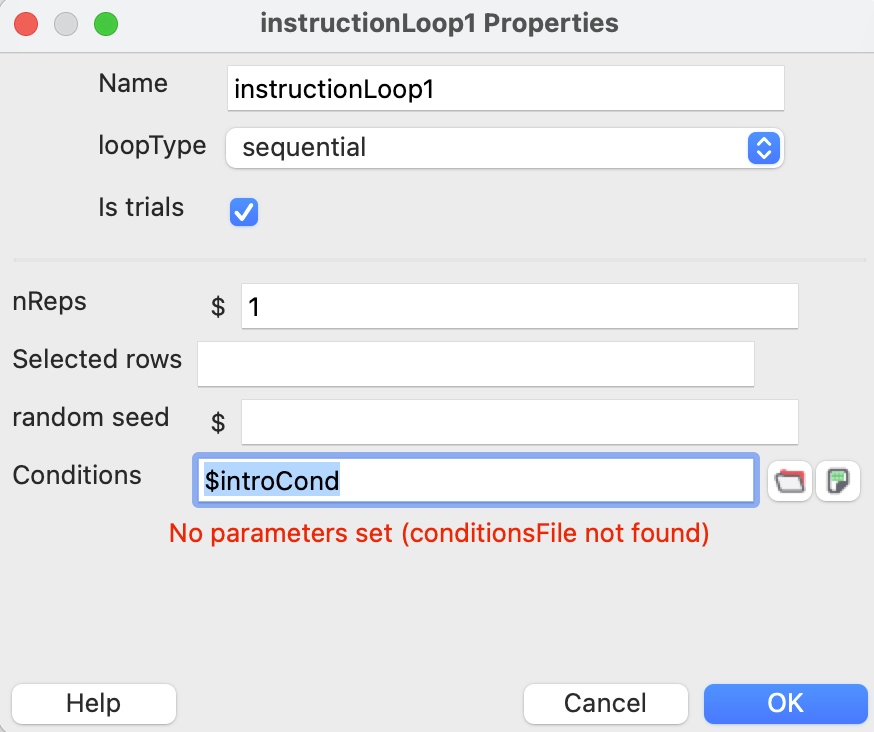This screenshot has width=874, height=732.
Task: Click the random seed input box
Action: tap(519, 422)
